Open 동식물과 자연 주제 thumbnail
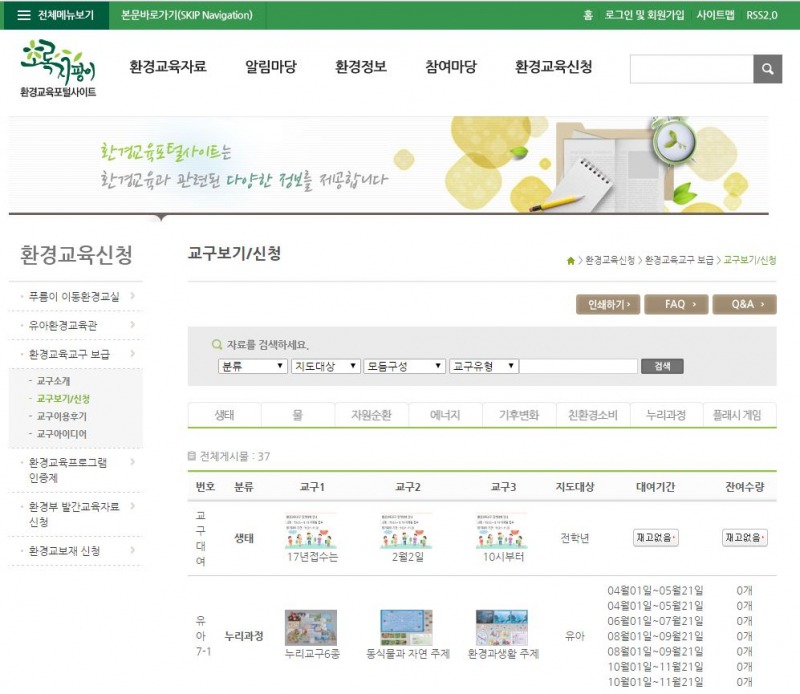The width and height of the screenshot is (800, 694). tap(407, 628)
